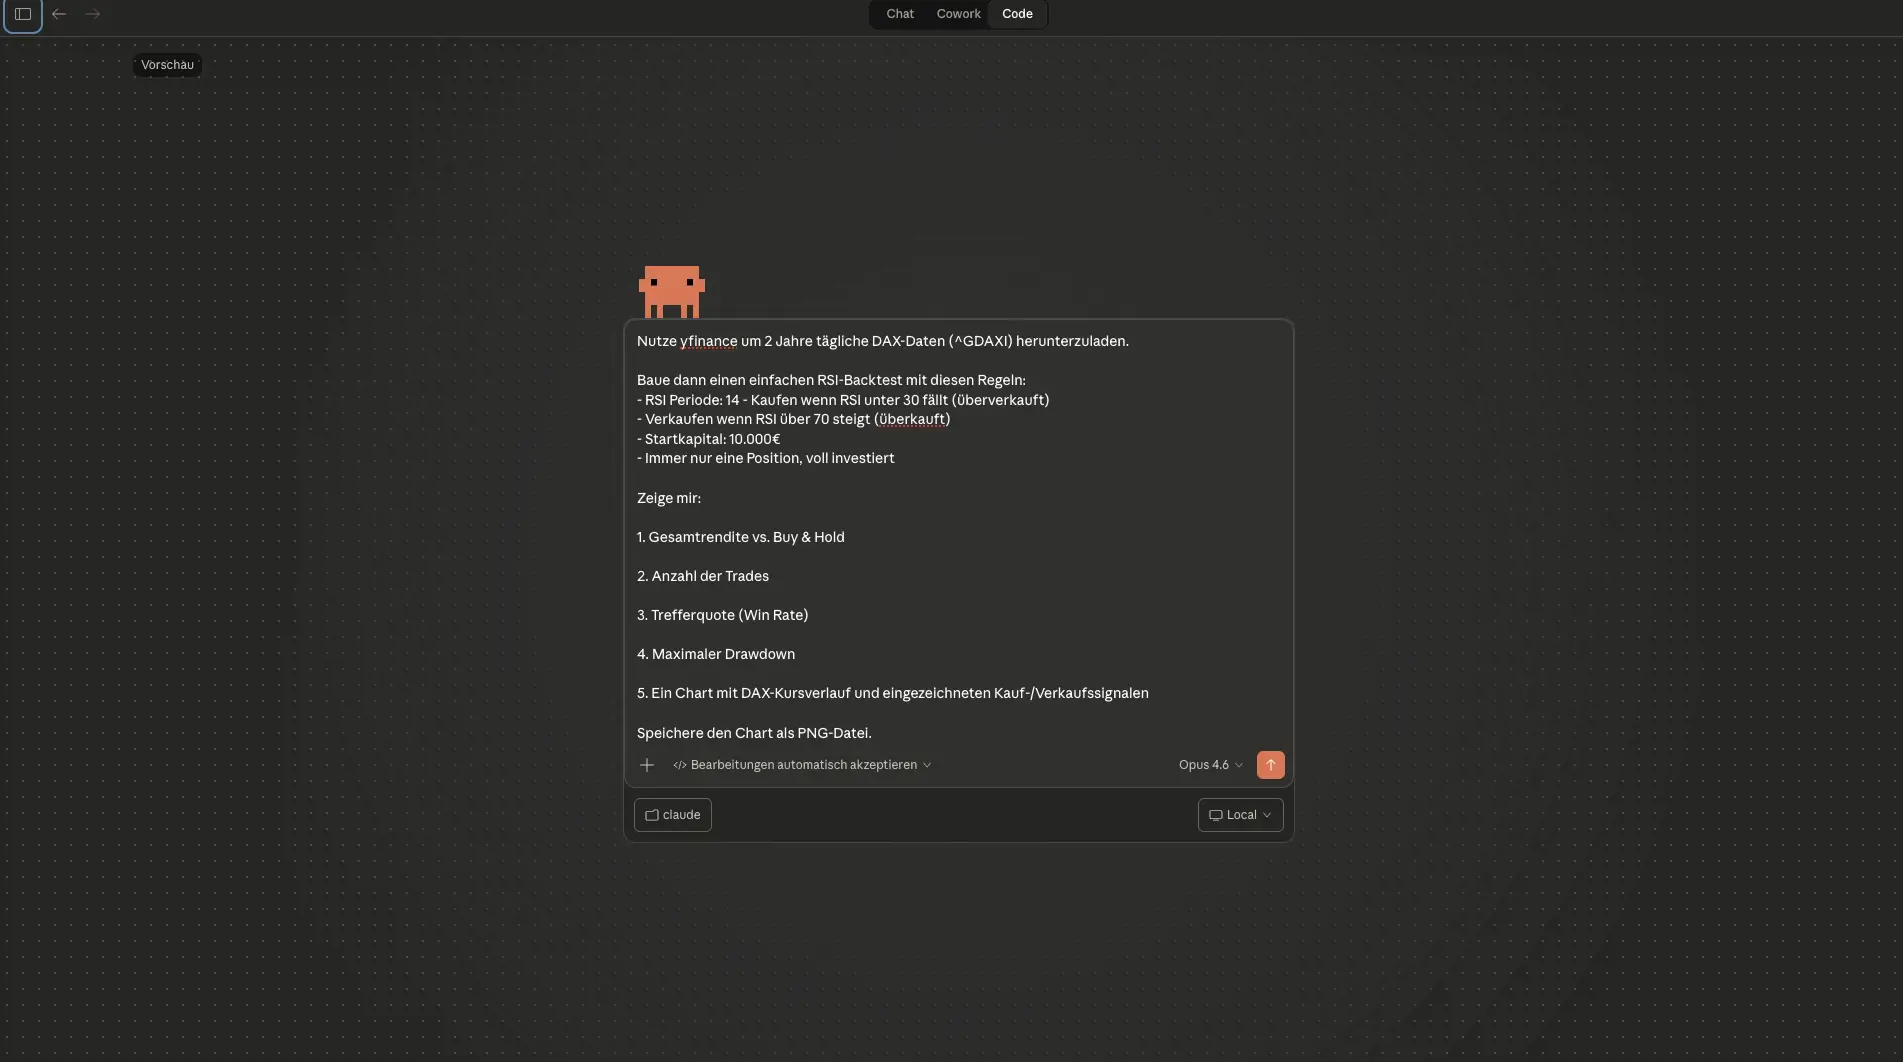
Task: Send the prompt with the orange arrow
Action: (1270, 765)
